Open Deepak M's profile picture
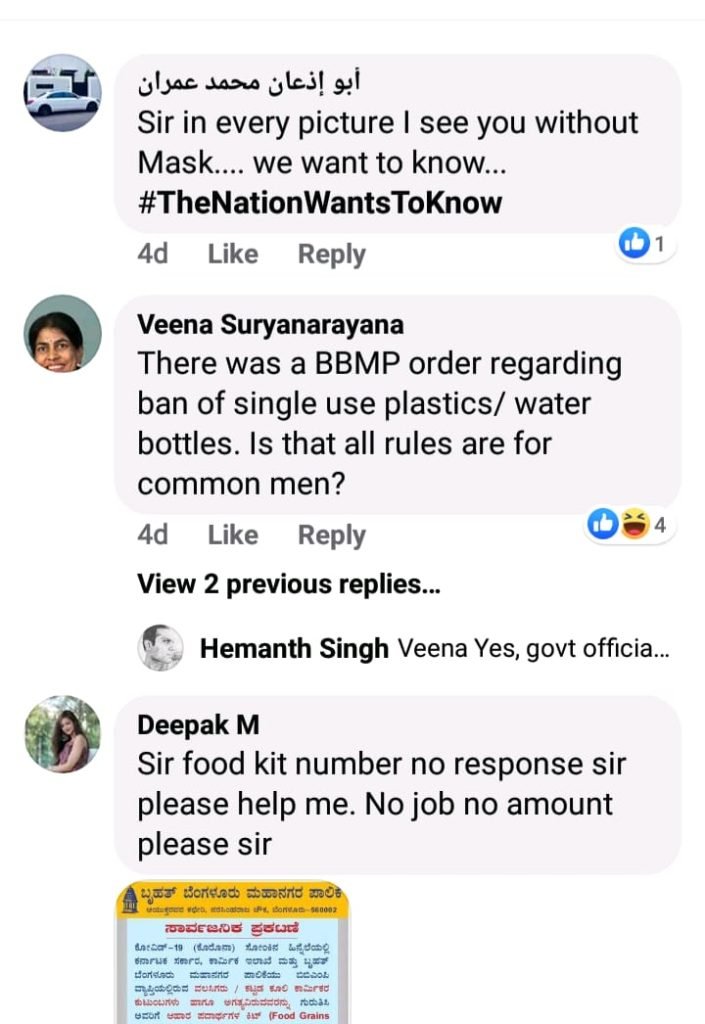 point(62,735)
